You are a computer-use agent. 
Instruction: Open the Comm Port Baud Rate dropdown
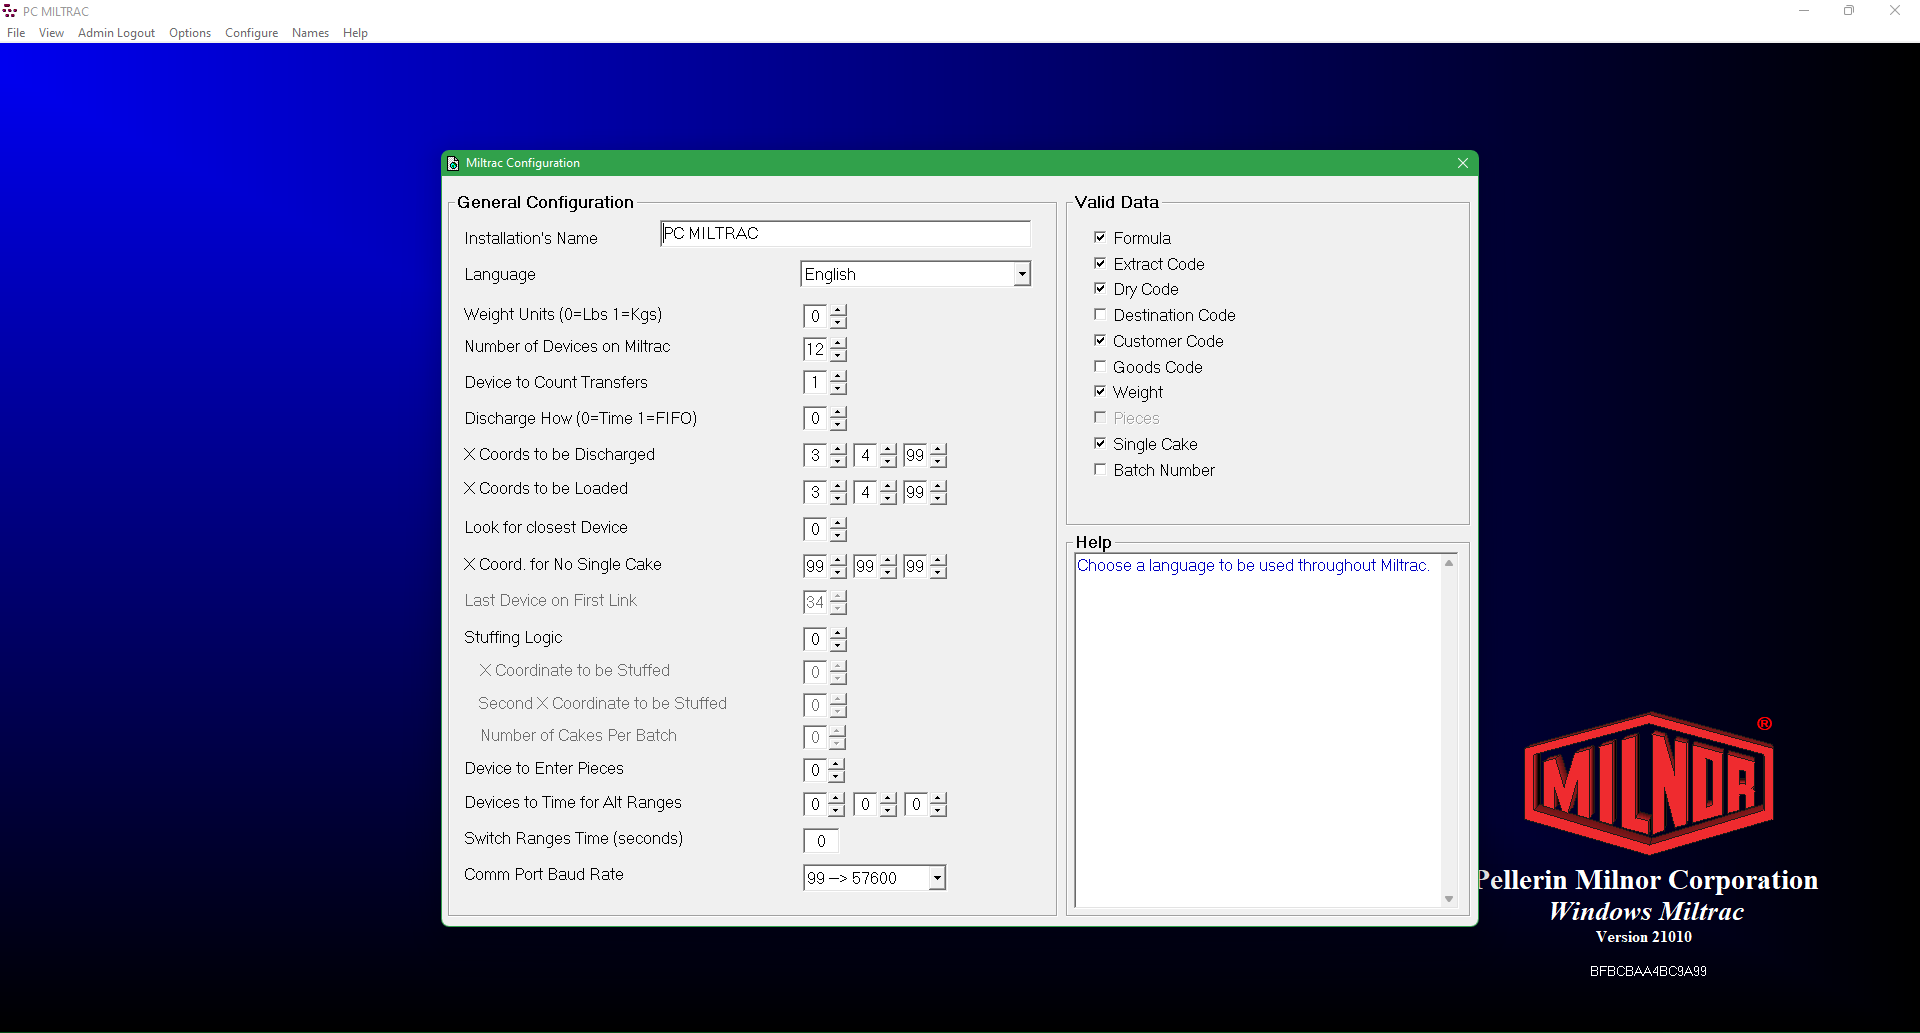pyautogui.click(x=936, y=878)
